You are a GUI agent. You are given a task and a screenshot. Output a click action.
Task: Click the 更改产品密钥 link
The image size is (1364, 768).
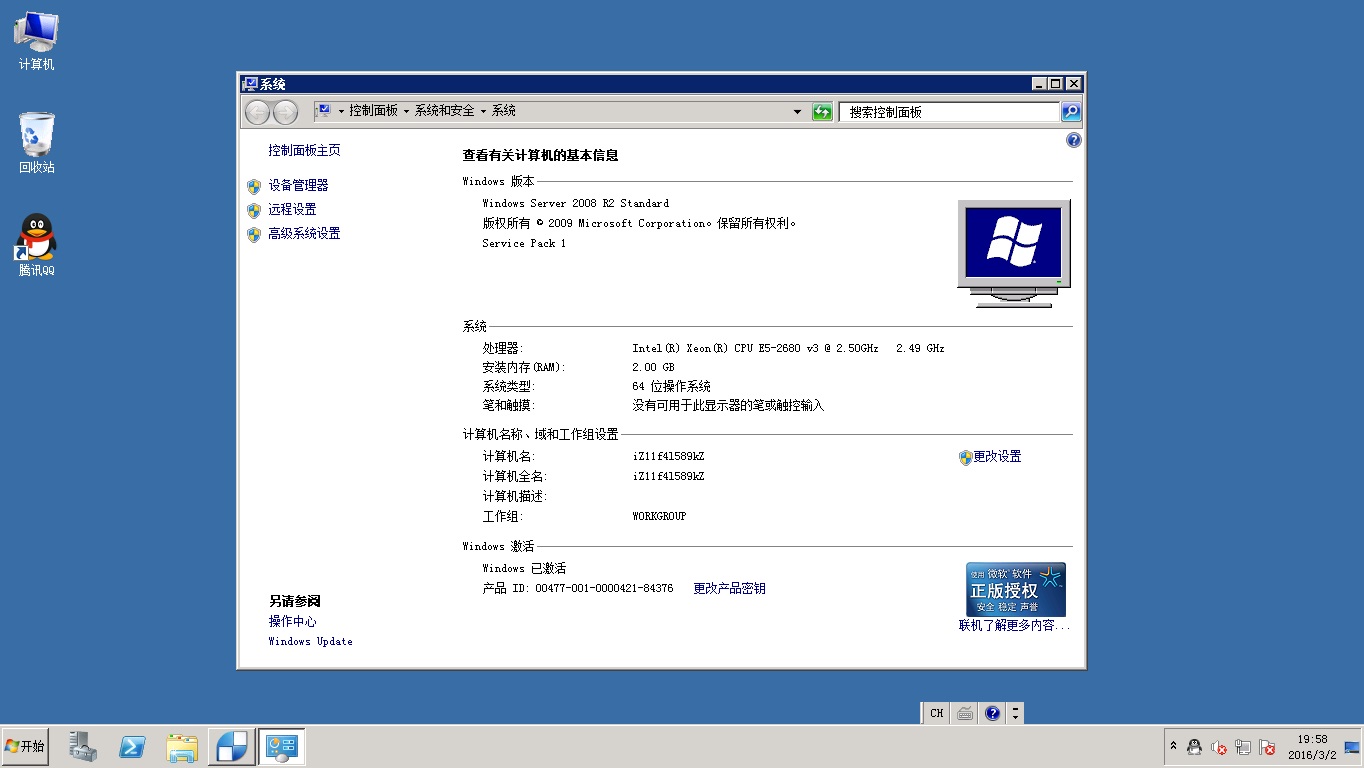click(x=729, y=588)
